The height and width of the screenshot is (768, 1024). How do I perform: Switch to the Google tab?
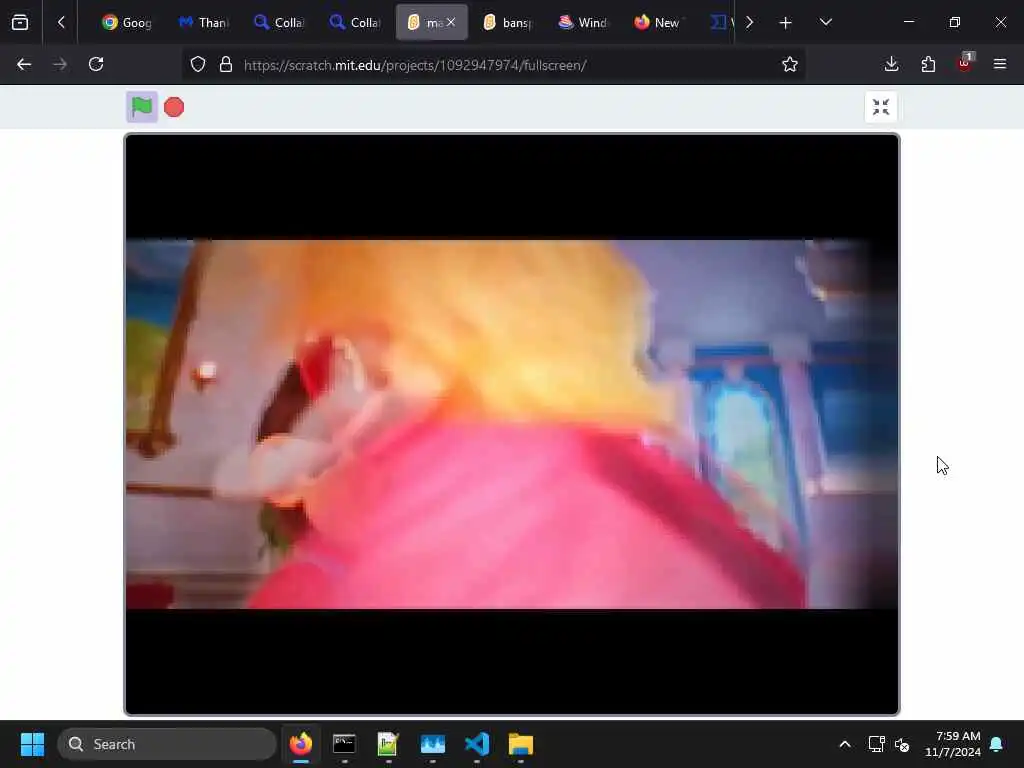pos(127,22)
